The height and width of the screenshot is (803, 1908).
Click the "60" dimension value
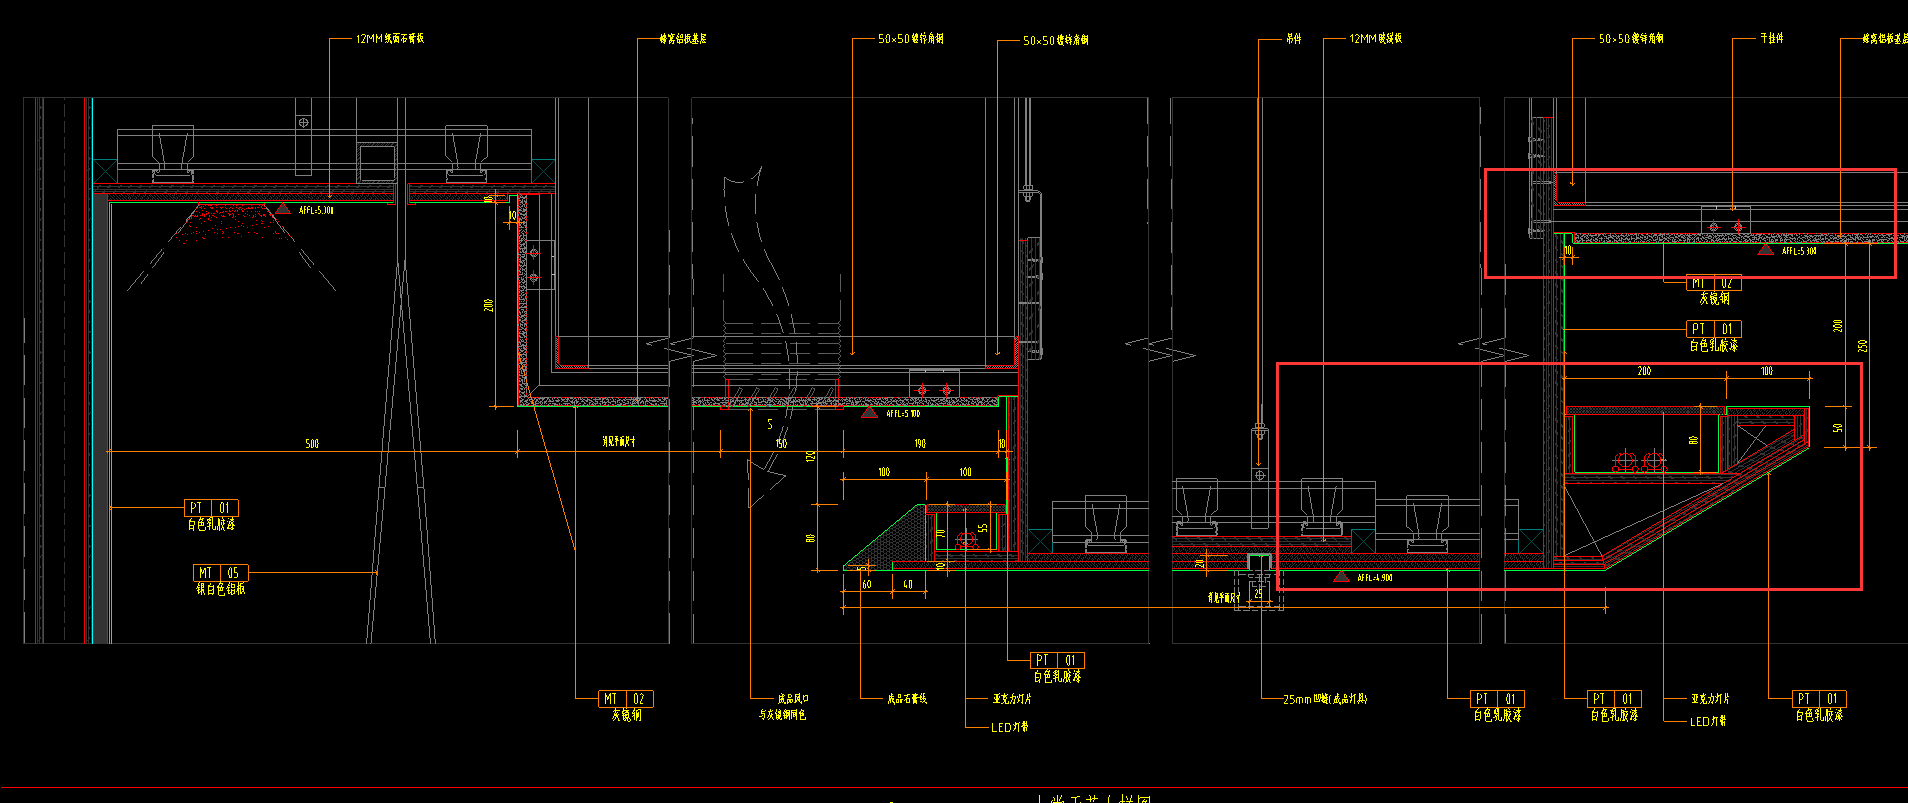point(866,584)
